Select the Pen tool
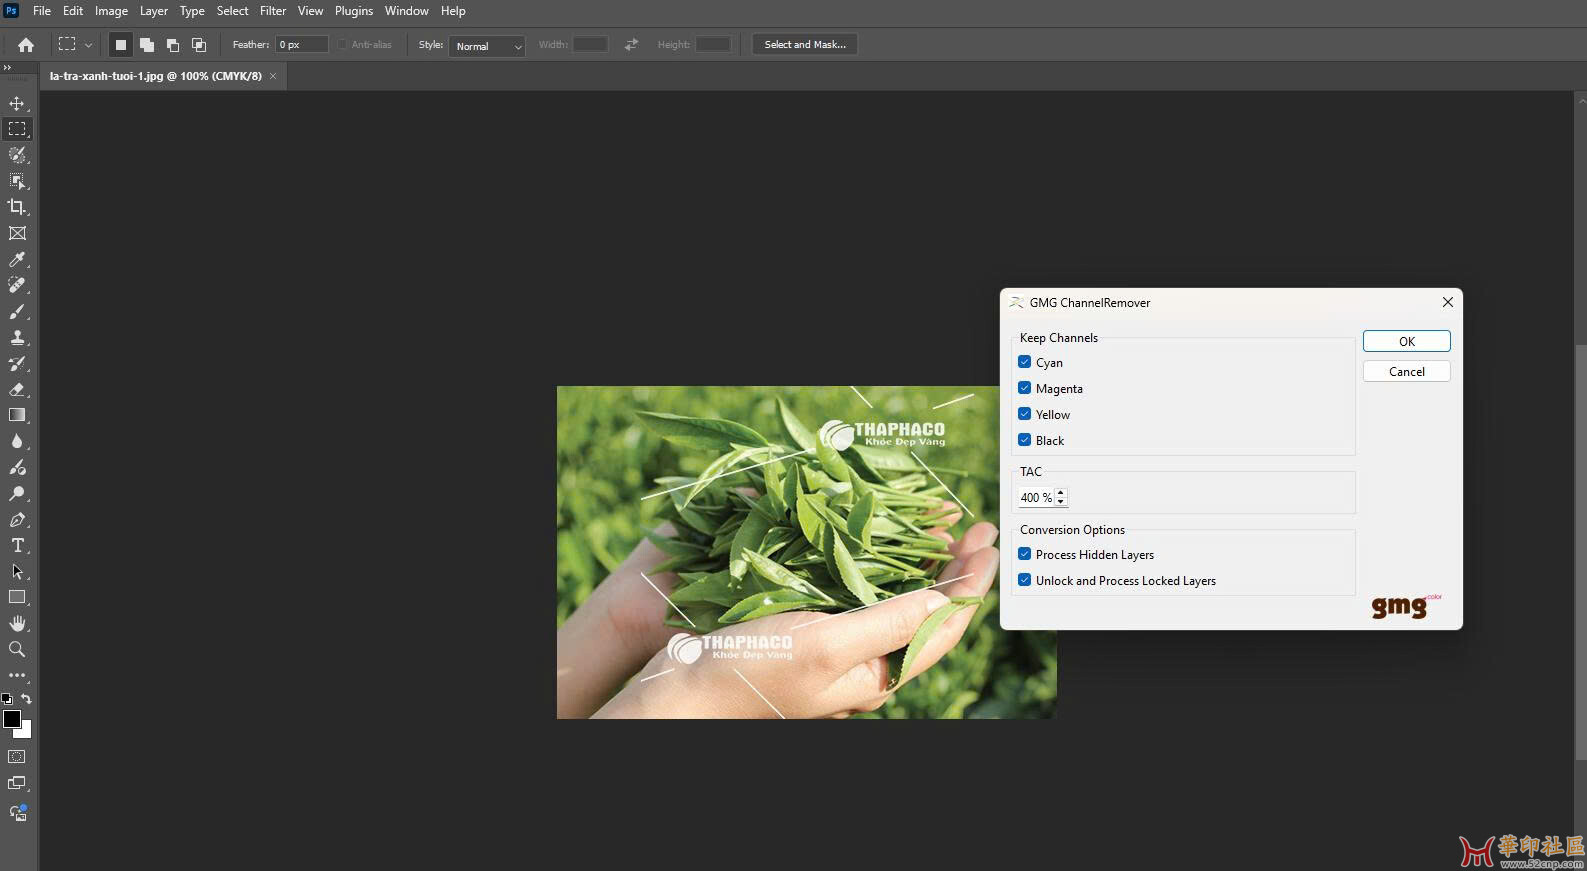 click(x=17, y=519)
